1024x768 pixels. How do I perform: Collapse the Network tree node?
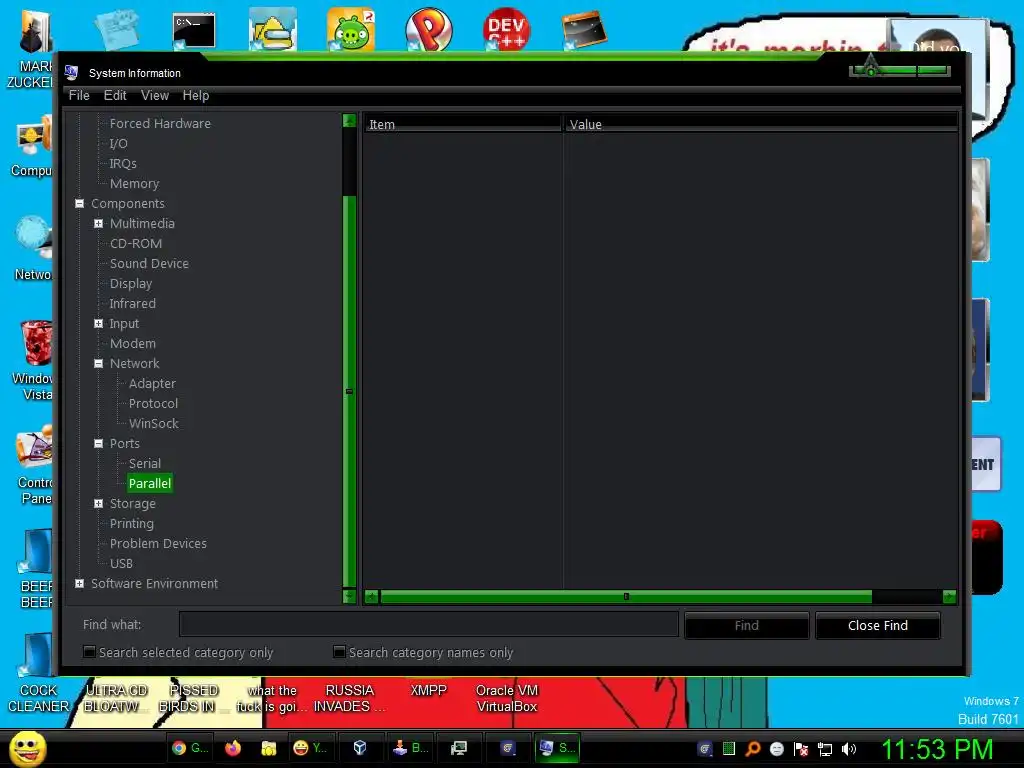point(99,364)
